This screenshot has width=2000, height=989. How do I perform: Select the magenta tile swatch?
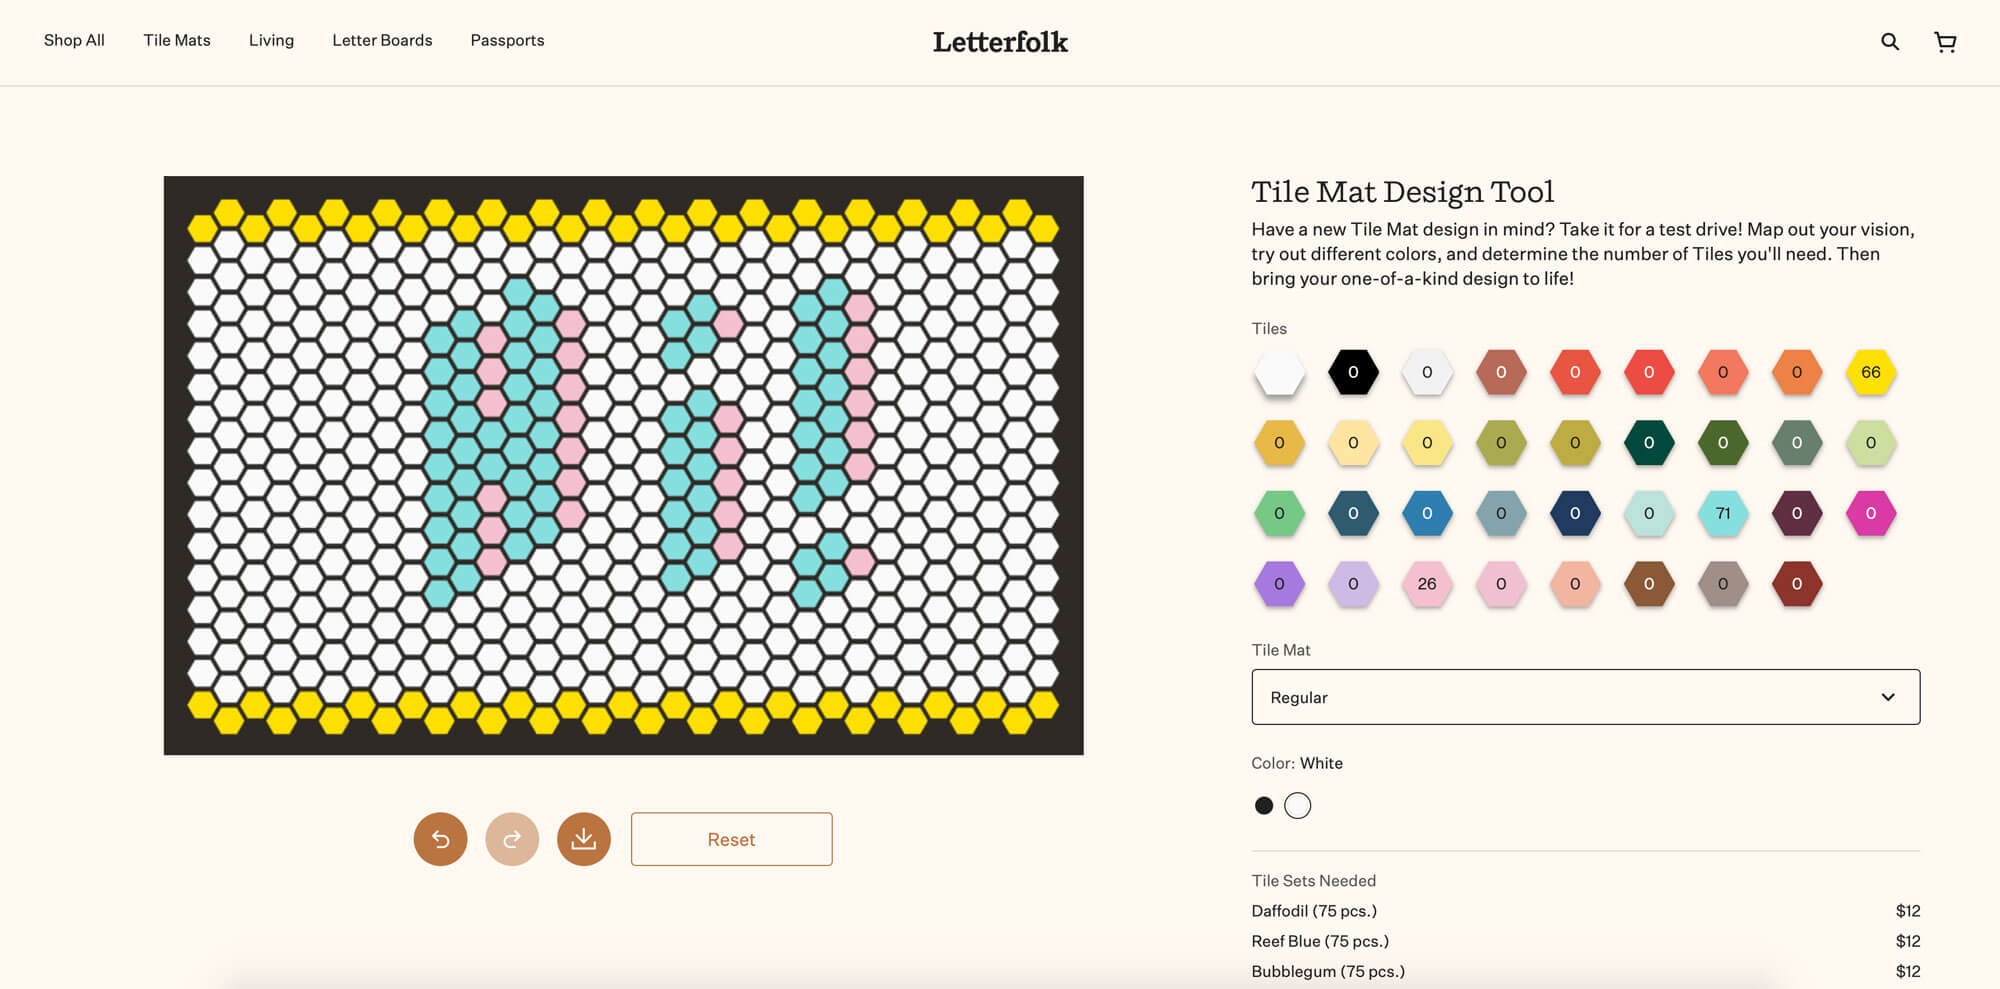tap(1871, 513)
